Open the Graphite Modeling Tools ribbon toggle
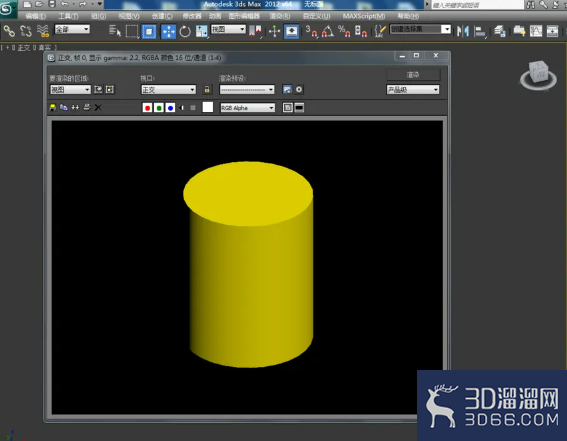This screenshot has width=567, height=441. [x=519, y=31]
